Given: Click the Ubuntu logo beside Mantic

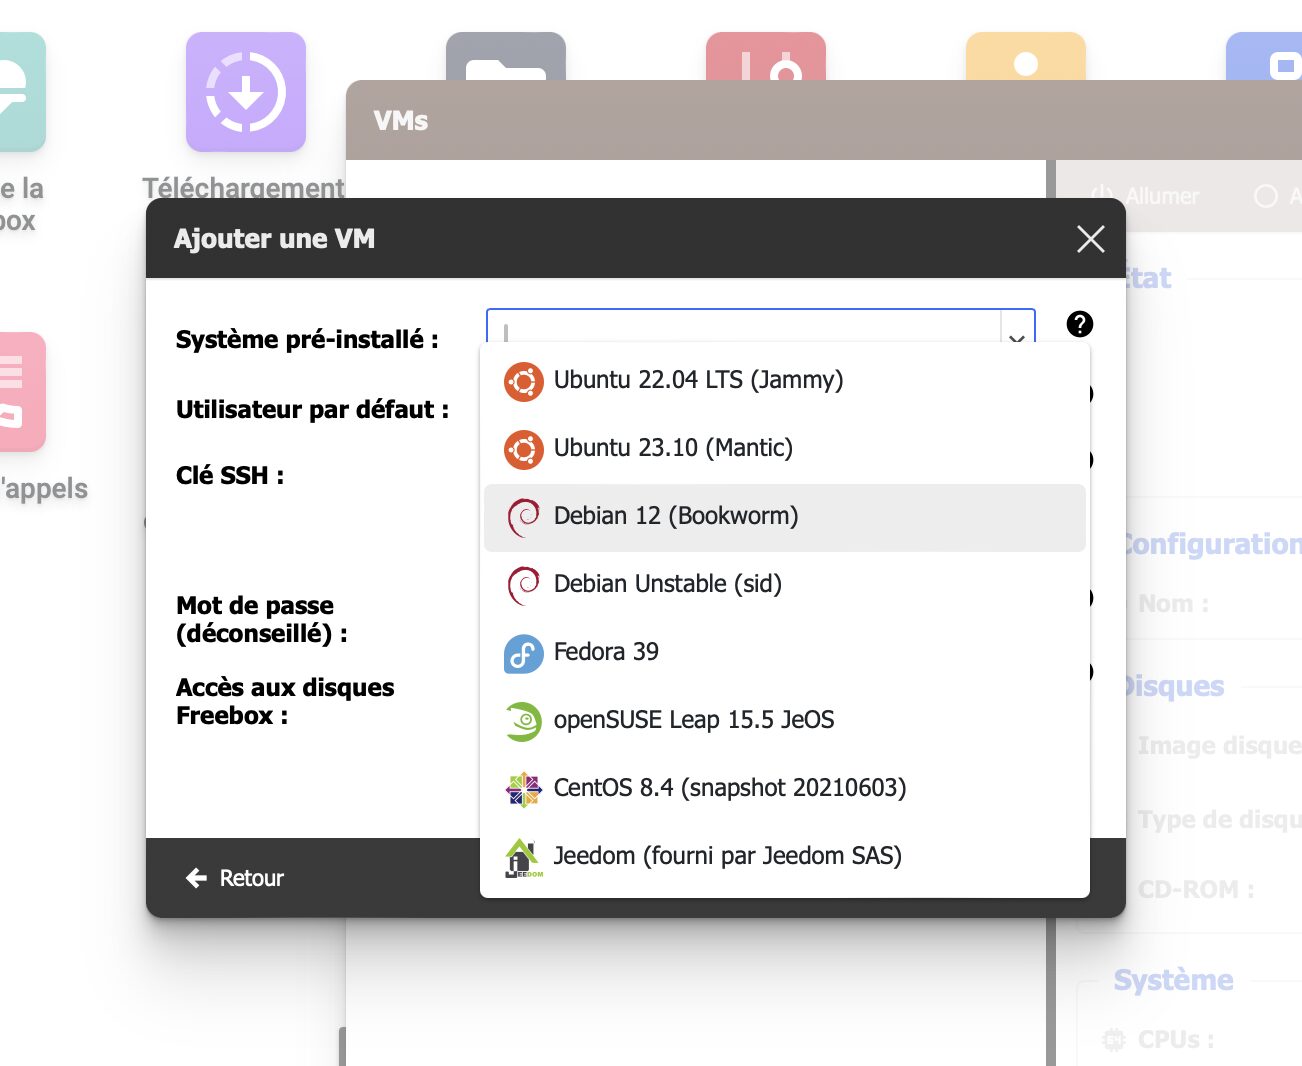Looking at the screenshot, I should coord(523,449).
